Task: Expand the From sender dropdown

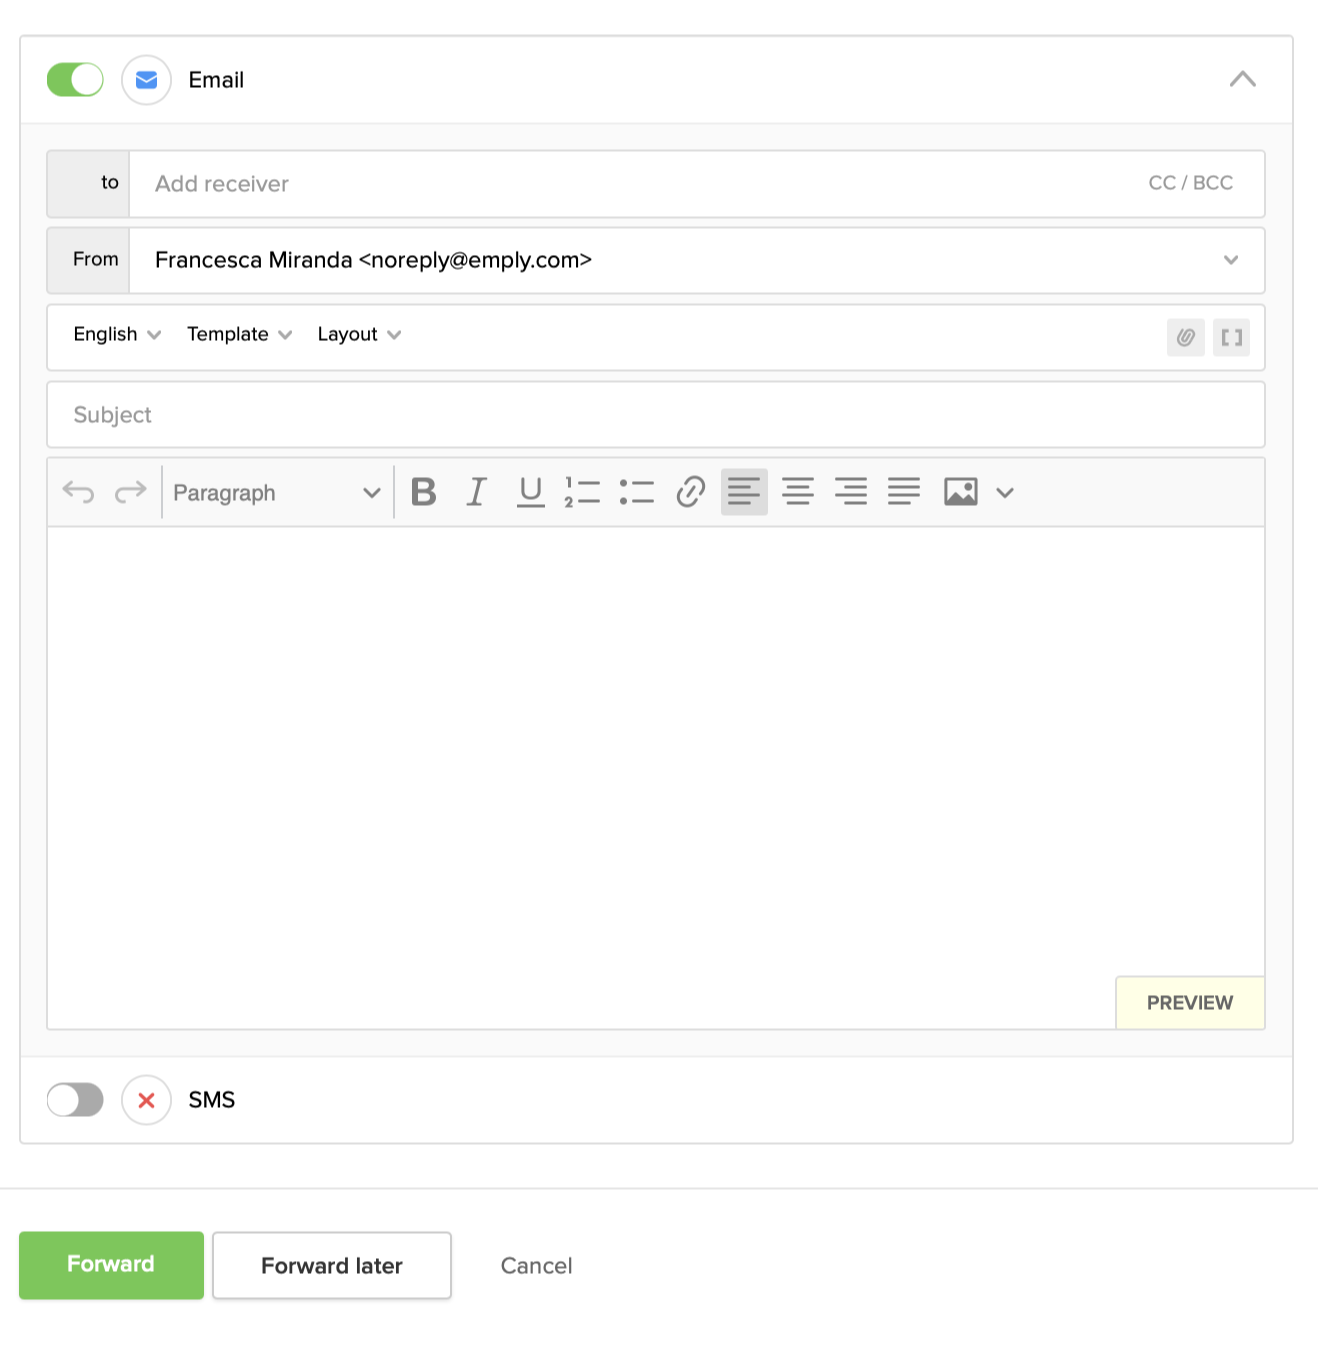Action: click(1230, 260)
